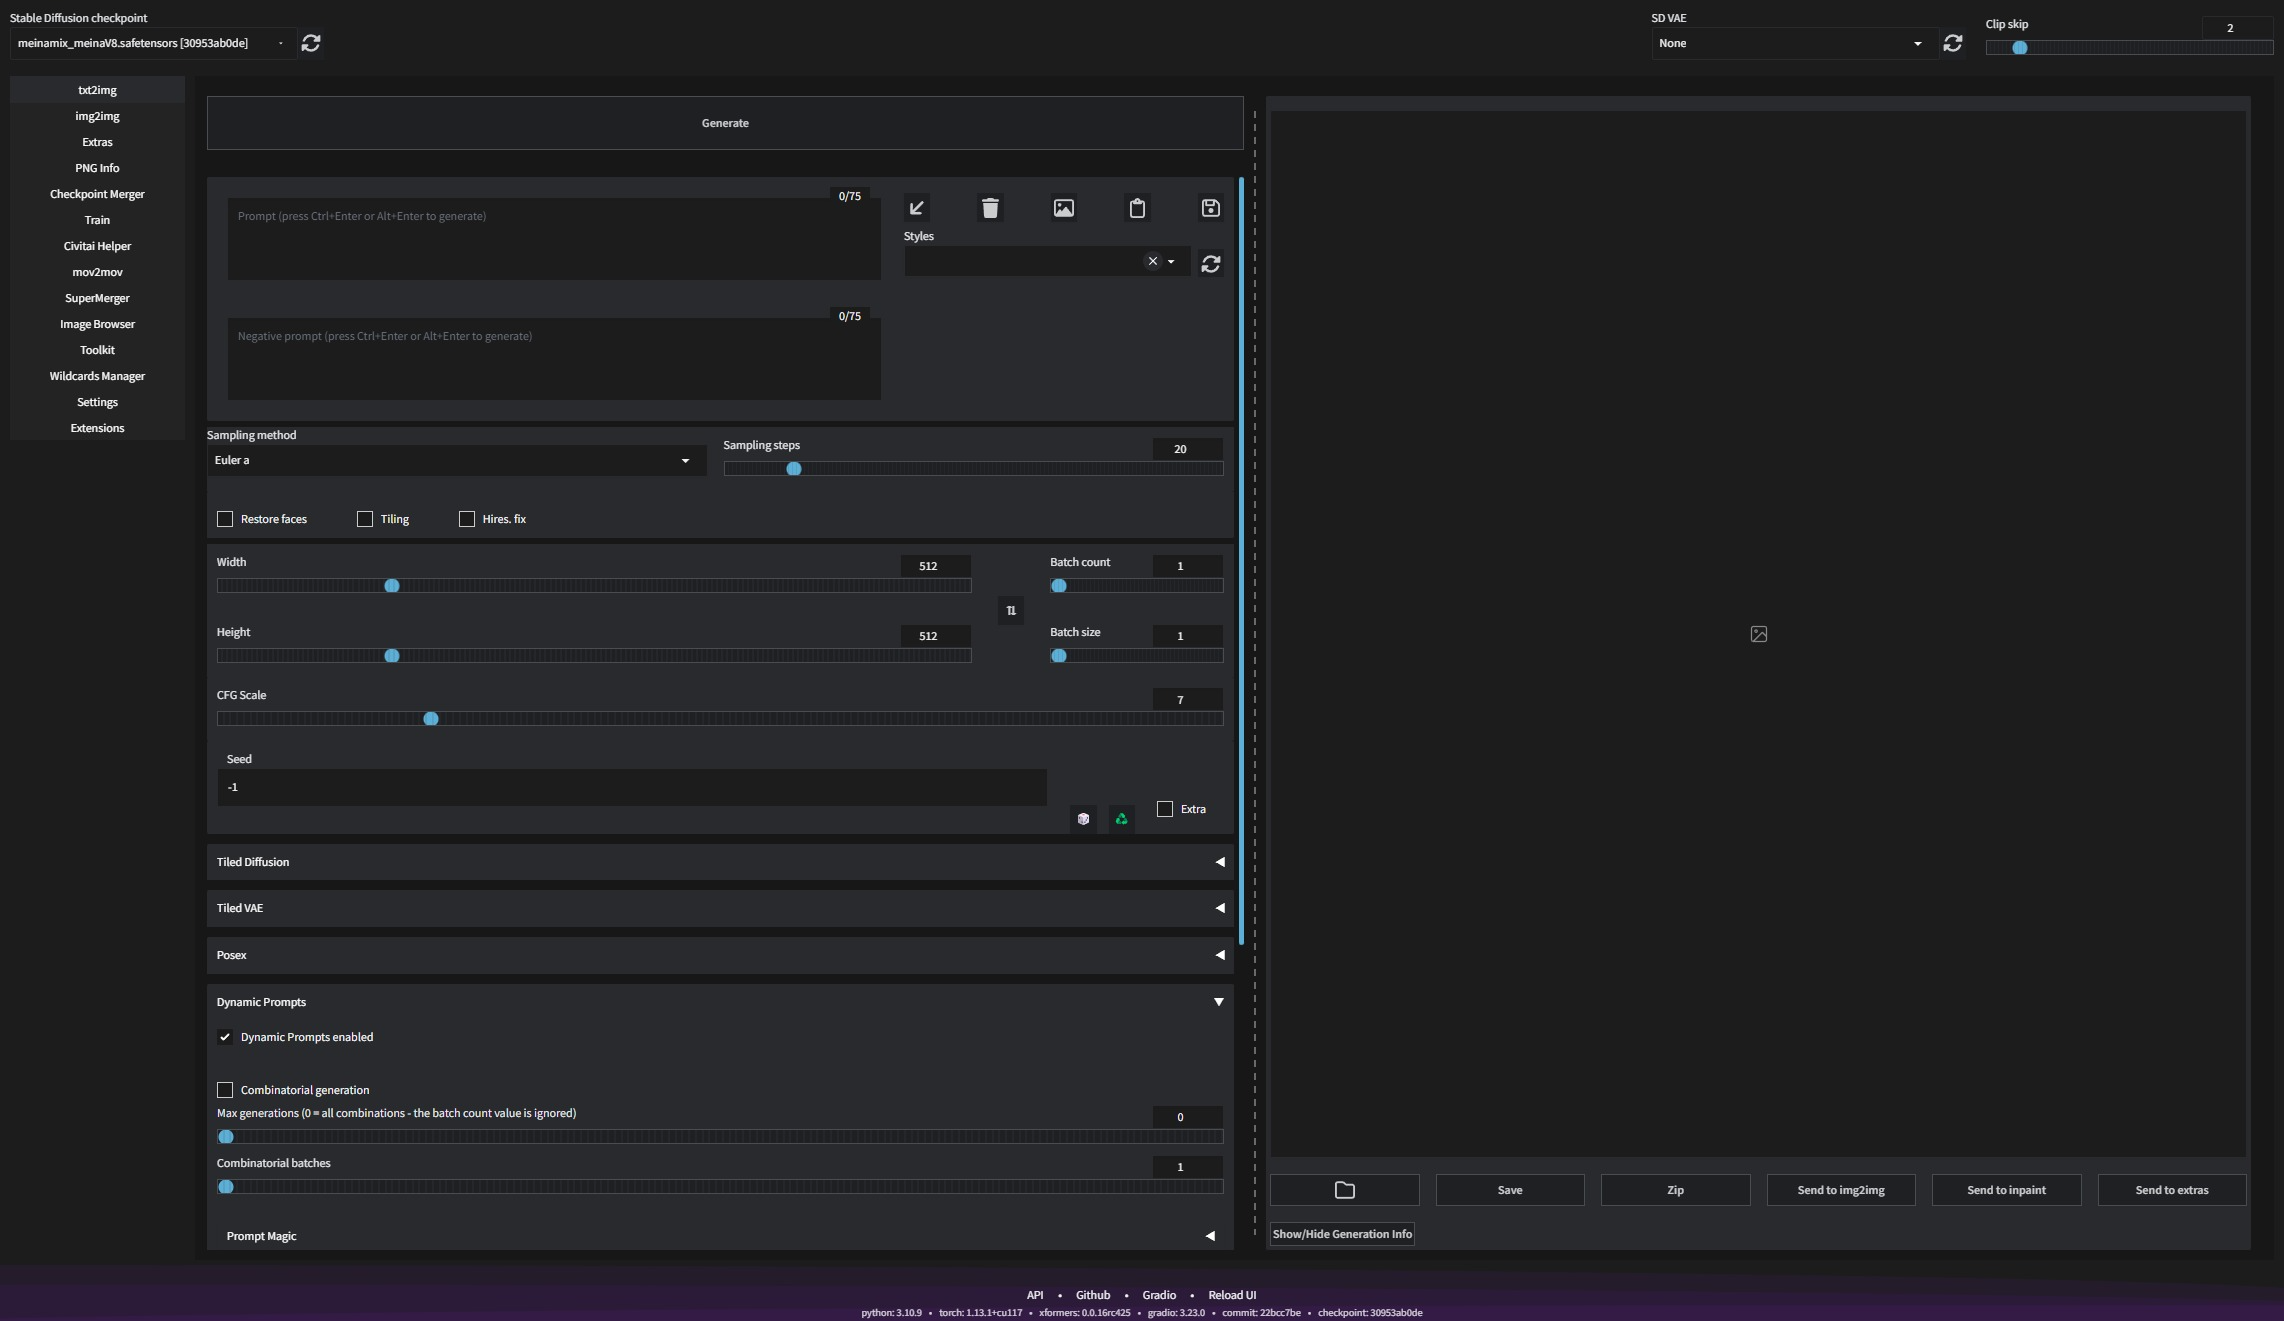Switch to the img2img tab
2284x1321 pixels.
click(x=97, y=116)
